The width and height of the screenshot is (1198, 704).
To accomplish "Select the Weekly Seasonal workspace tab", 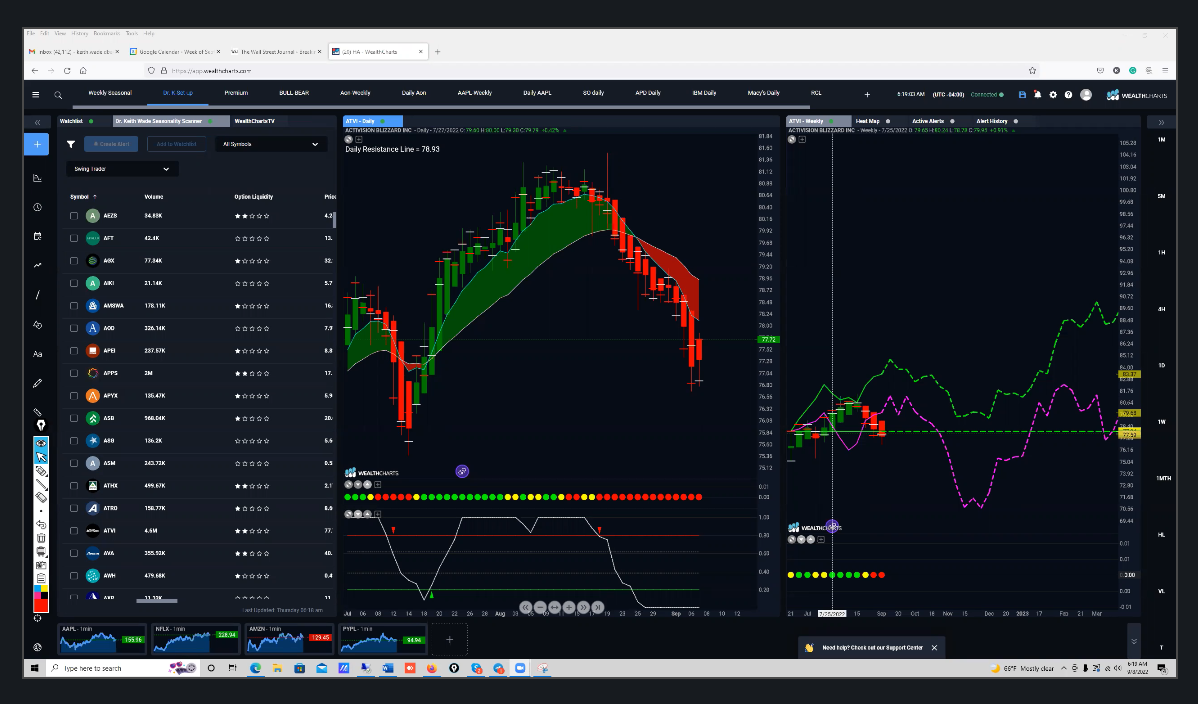I will [x=110, y=93].
